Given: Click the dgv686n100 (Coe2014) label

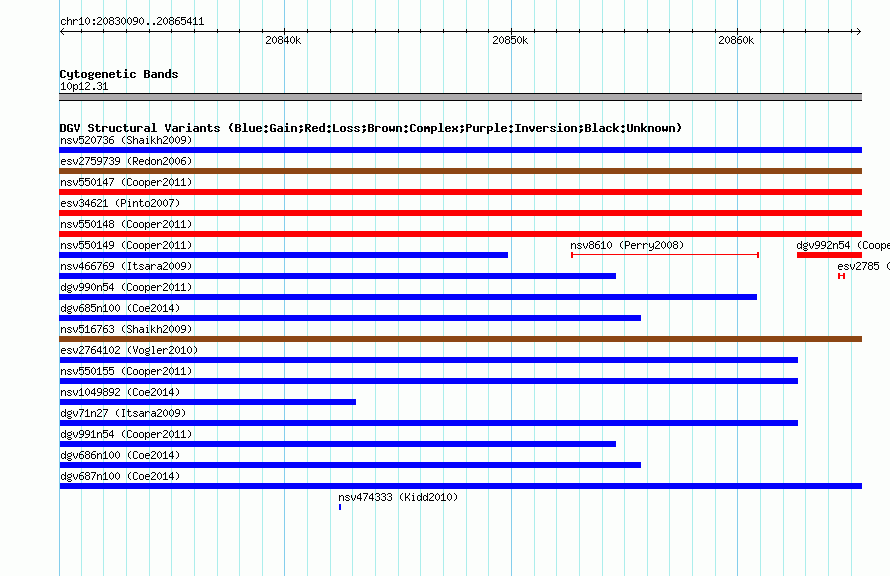Looking at the screenshot, I should pyautogui.click(x=120, y=455).
